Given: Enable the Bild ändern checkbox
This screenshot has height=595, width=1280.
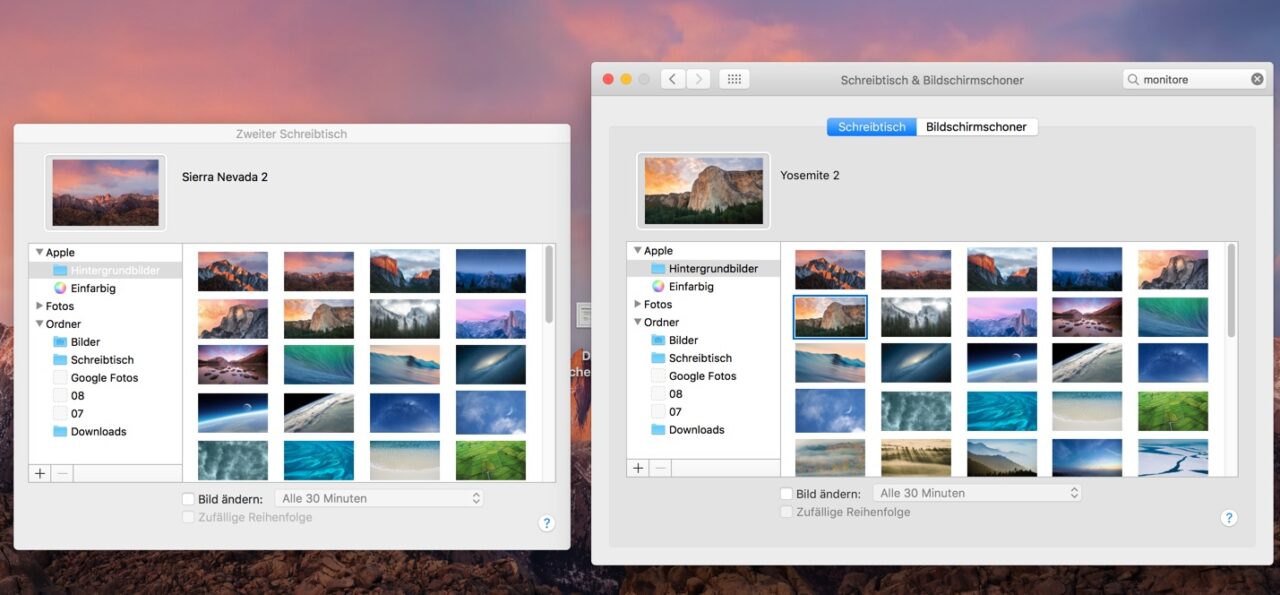Looking at the screenshot, I should 786,492.
